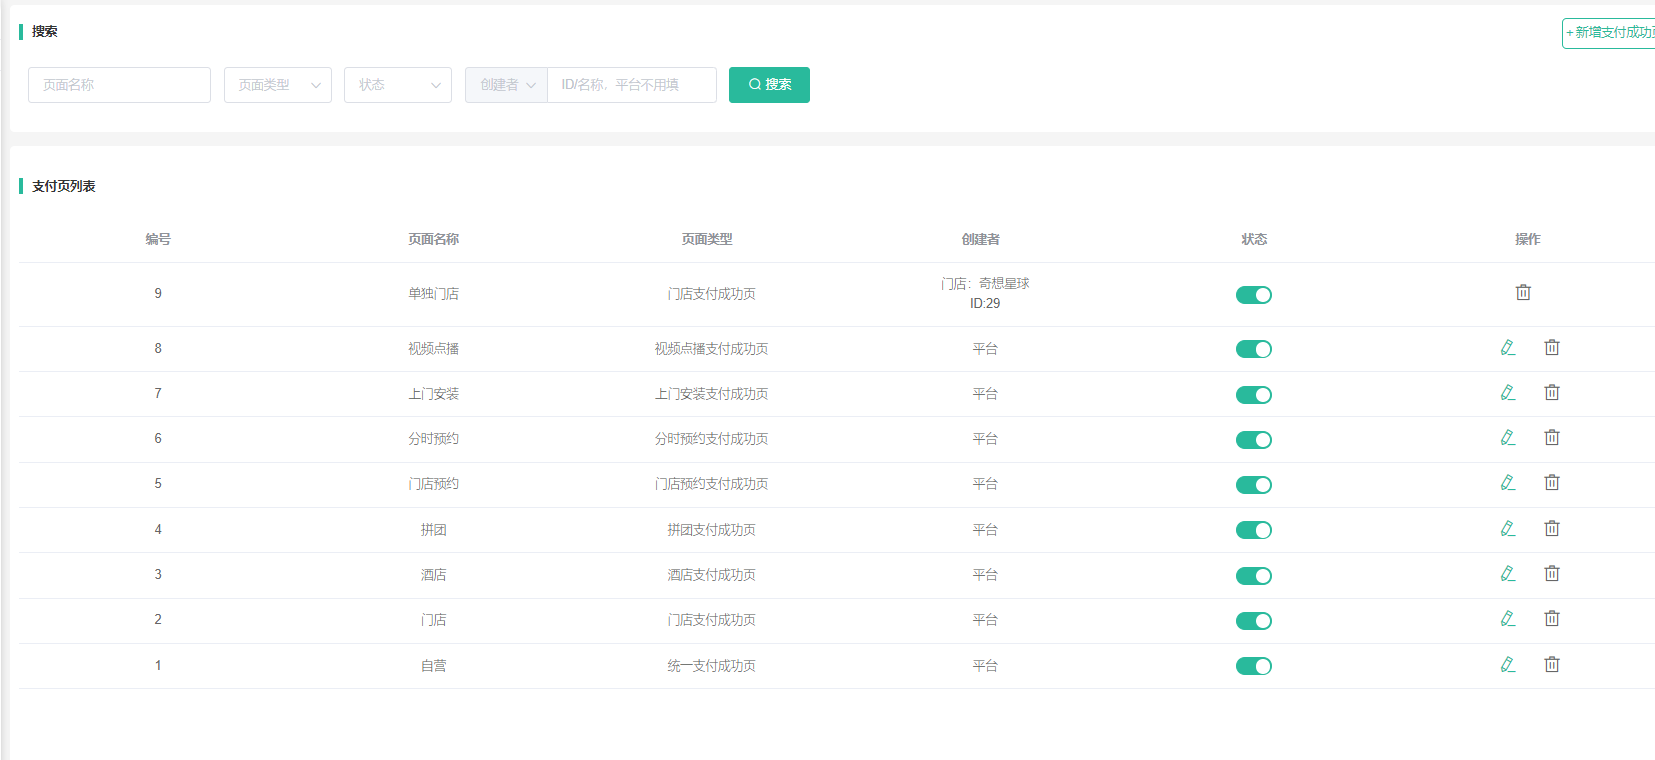1655x760 pixels.
Task: Focus the 页面名称 search input
Action: coord(119,85)
